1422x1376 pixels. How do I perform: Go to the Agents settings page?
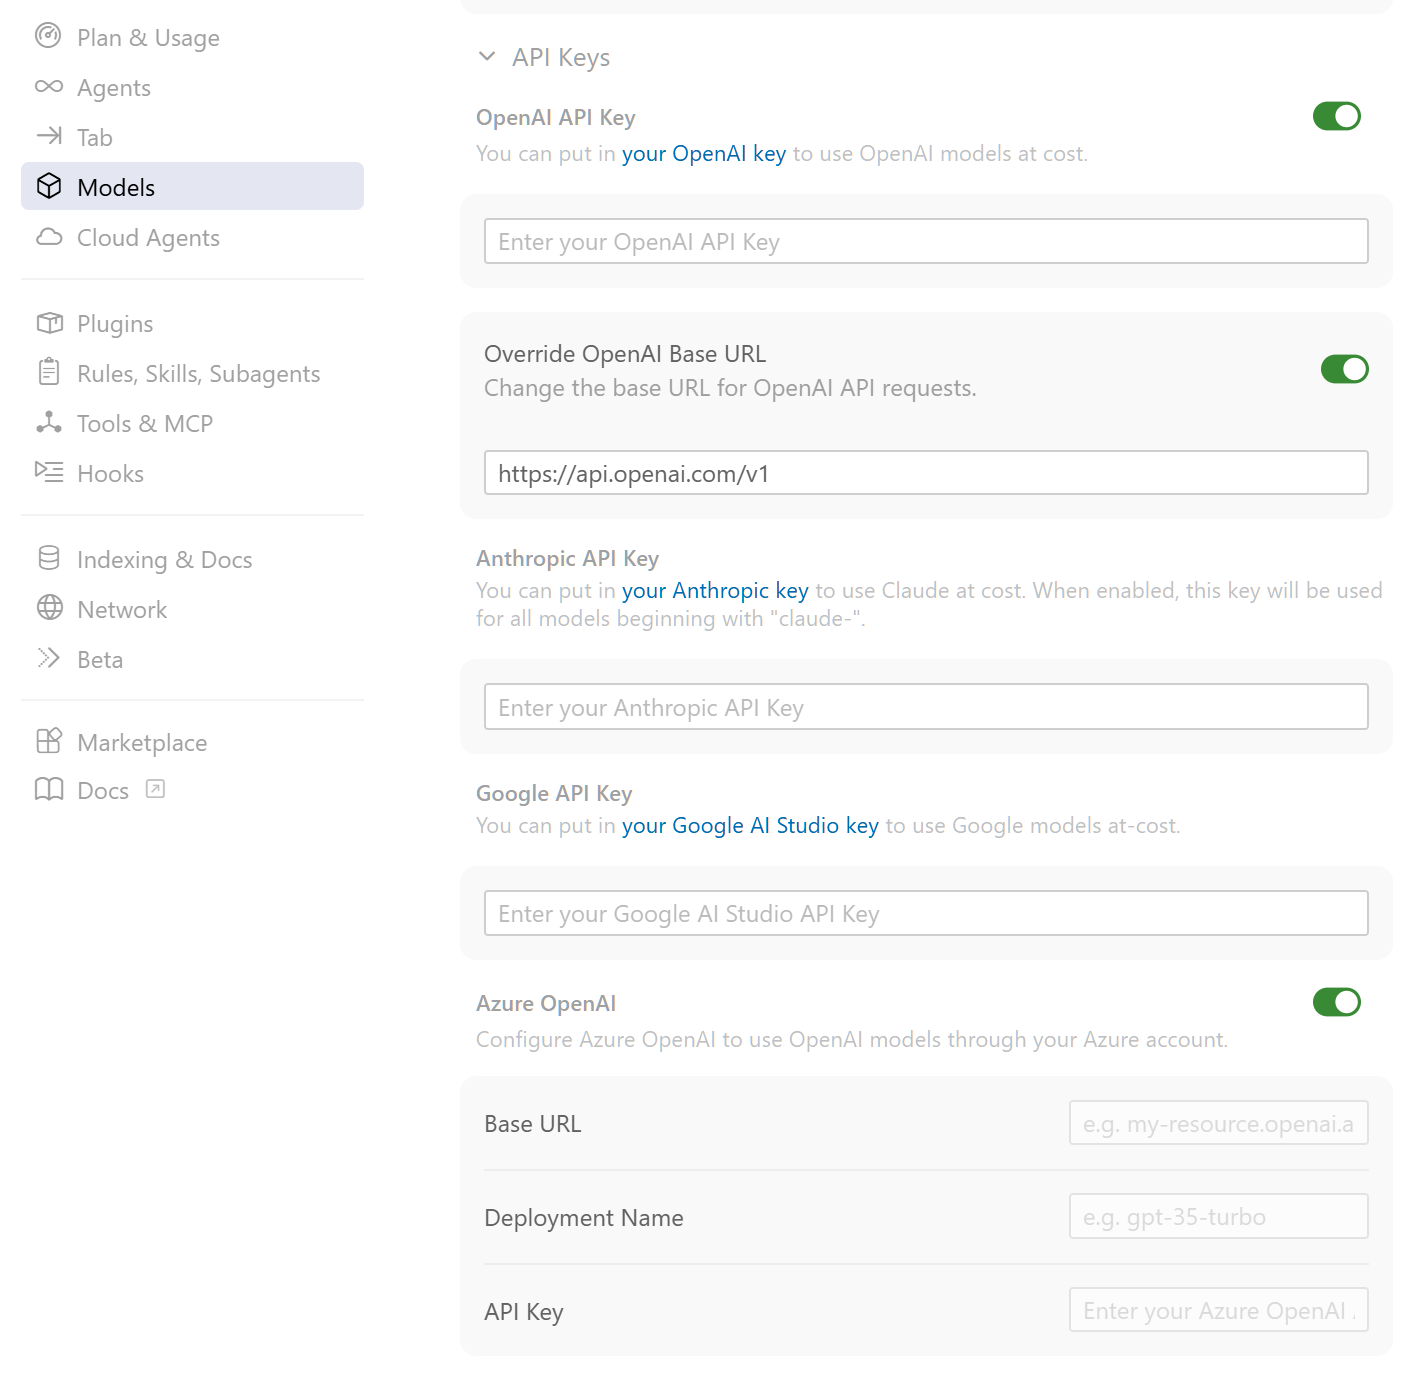[192, 87]
